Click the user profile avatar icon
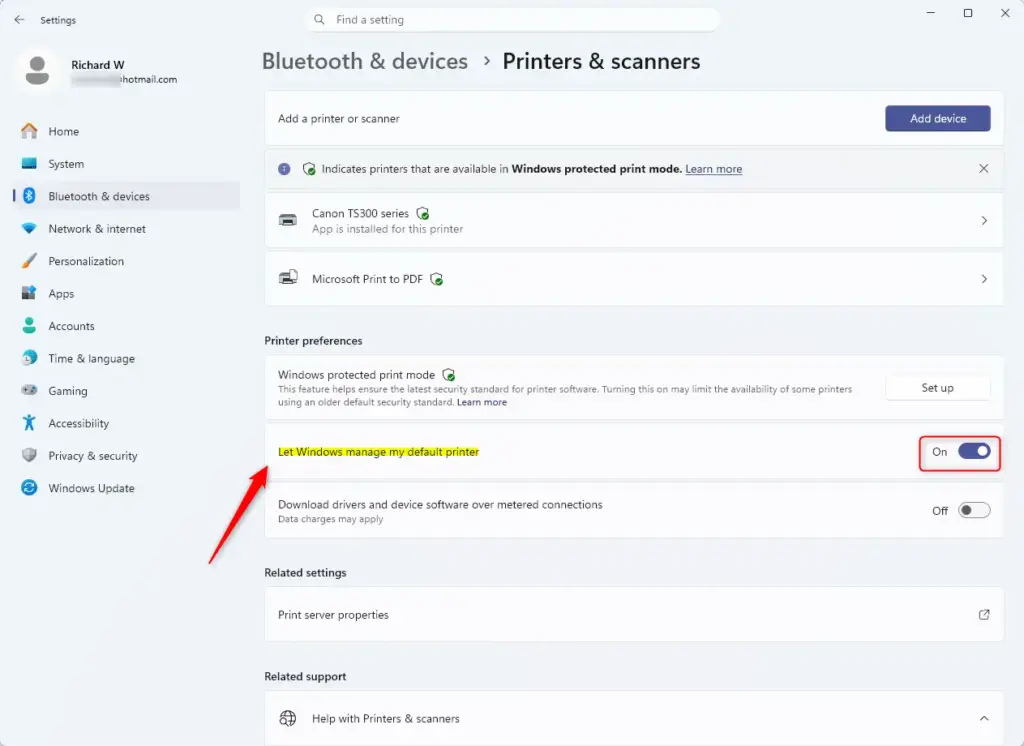The image size is (1024, 746). point(37,71)
